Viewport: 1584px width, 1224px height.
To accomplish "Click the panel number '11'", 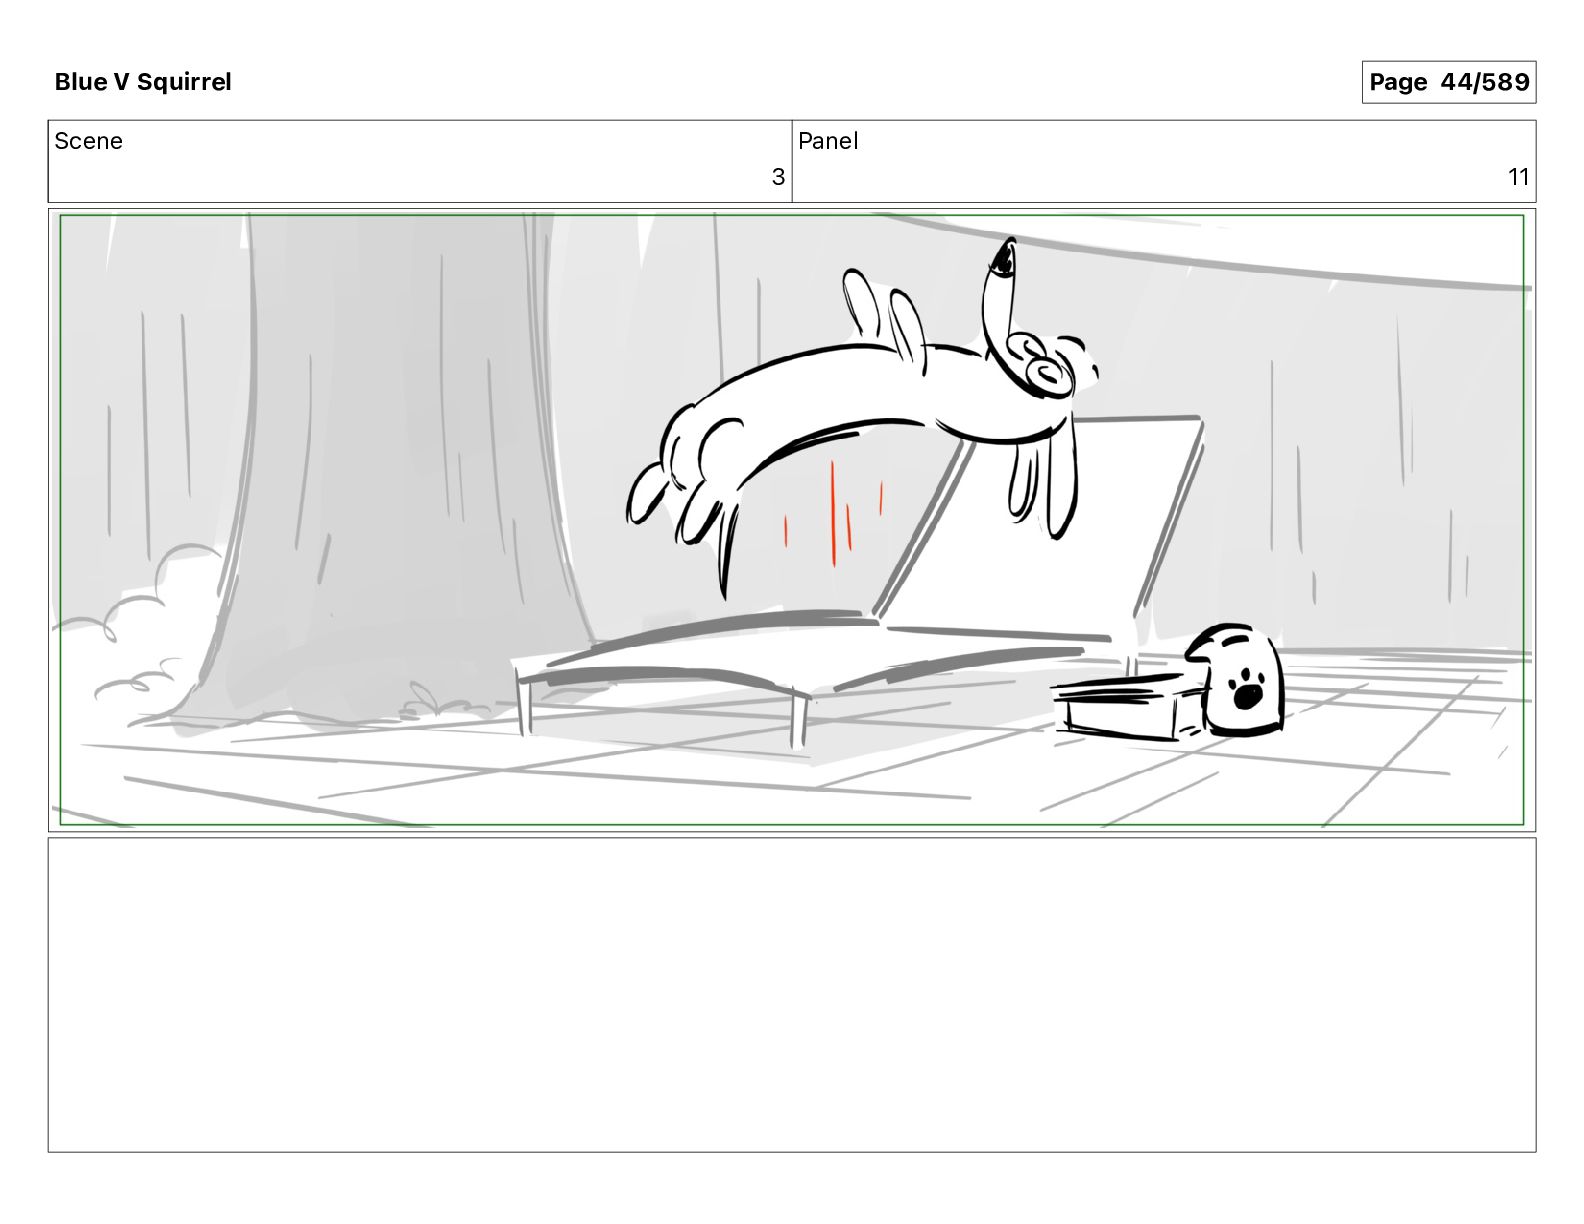I will click(1518, 177).
